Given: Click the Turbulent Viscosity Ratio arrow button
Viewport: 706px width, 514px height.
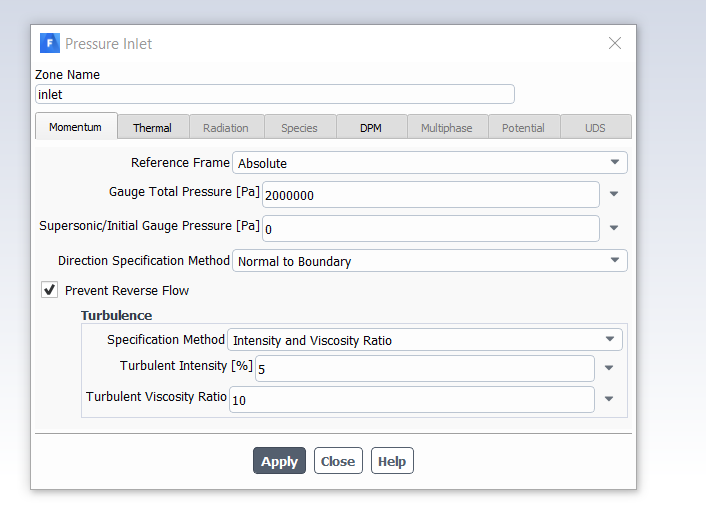Looking at the screenshot, I should pyautogui.click(x=609, y=400).
